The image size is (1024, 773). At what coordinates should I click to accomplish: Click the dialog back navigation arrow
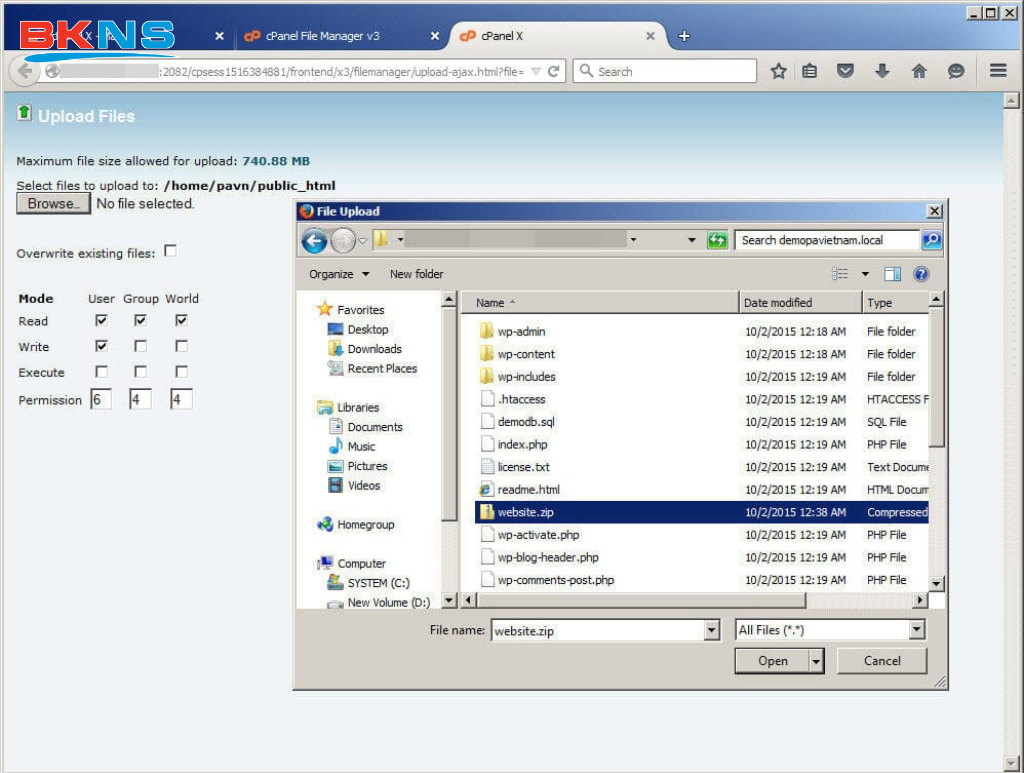coord(314,241)
